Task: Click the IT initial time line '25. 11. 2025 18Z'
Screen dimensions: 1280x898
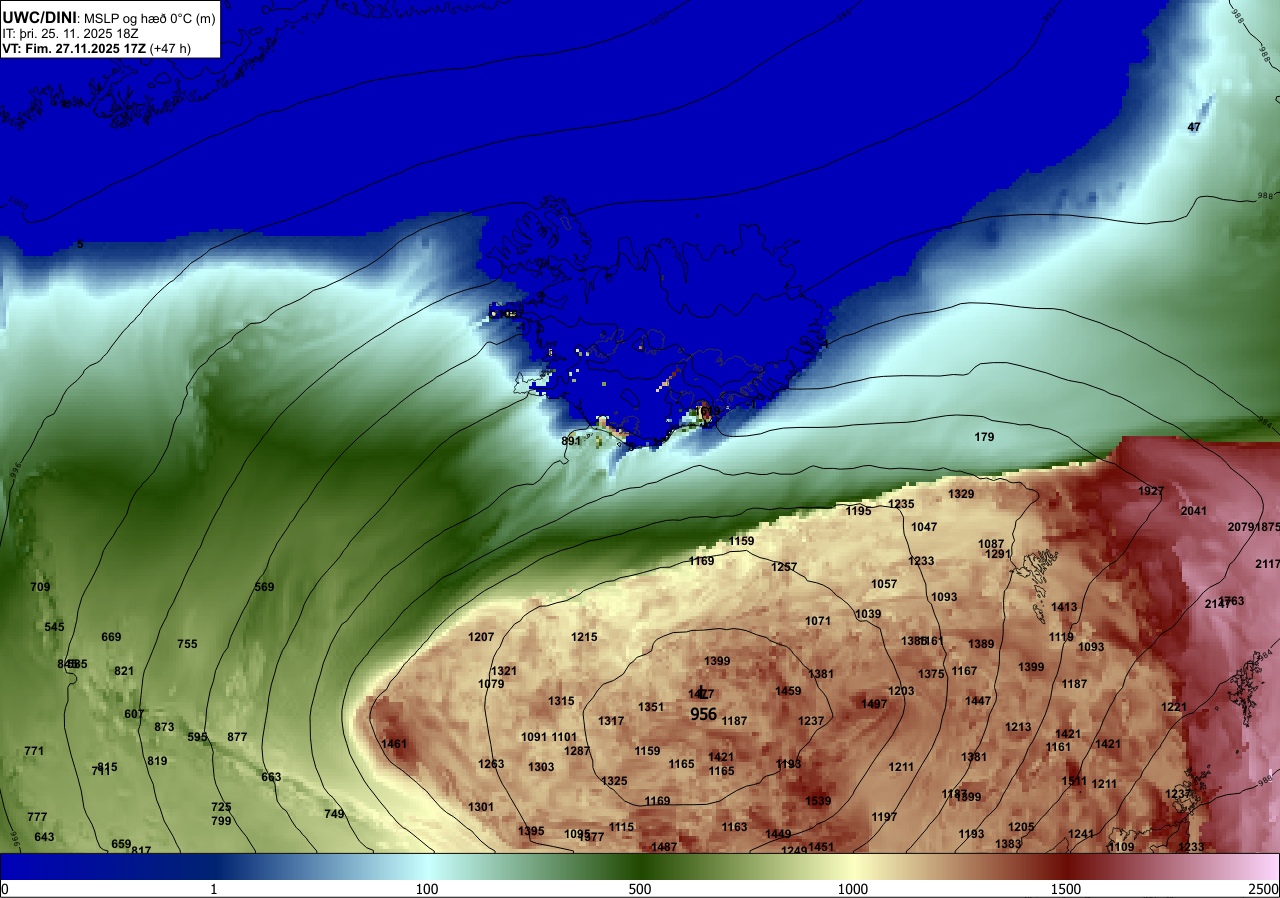Action: tap(71, 32)
